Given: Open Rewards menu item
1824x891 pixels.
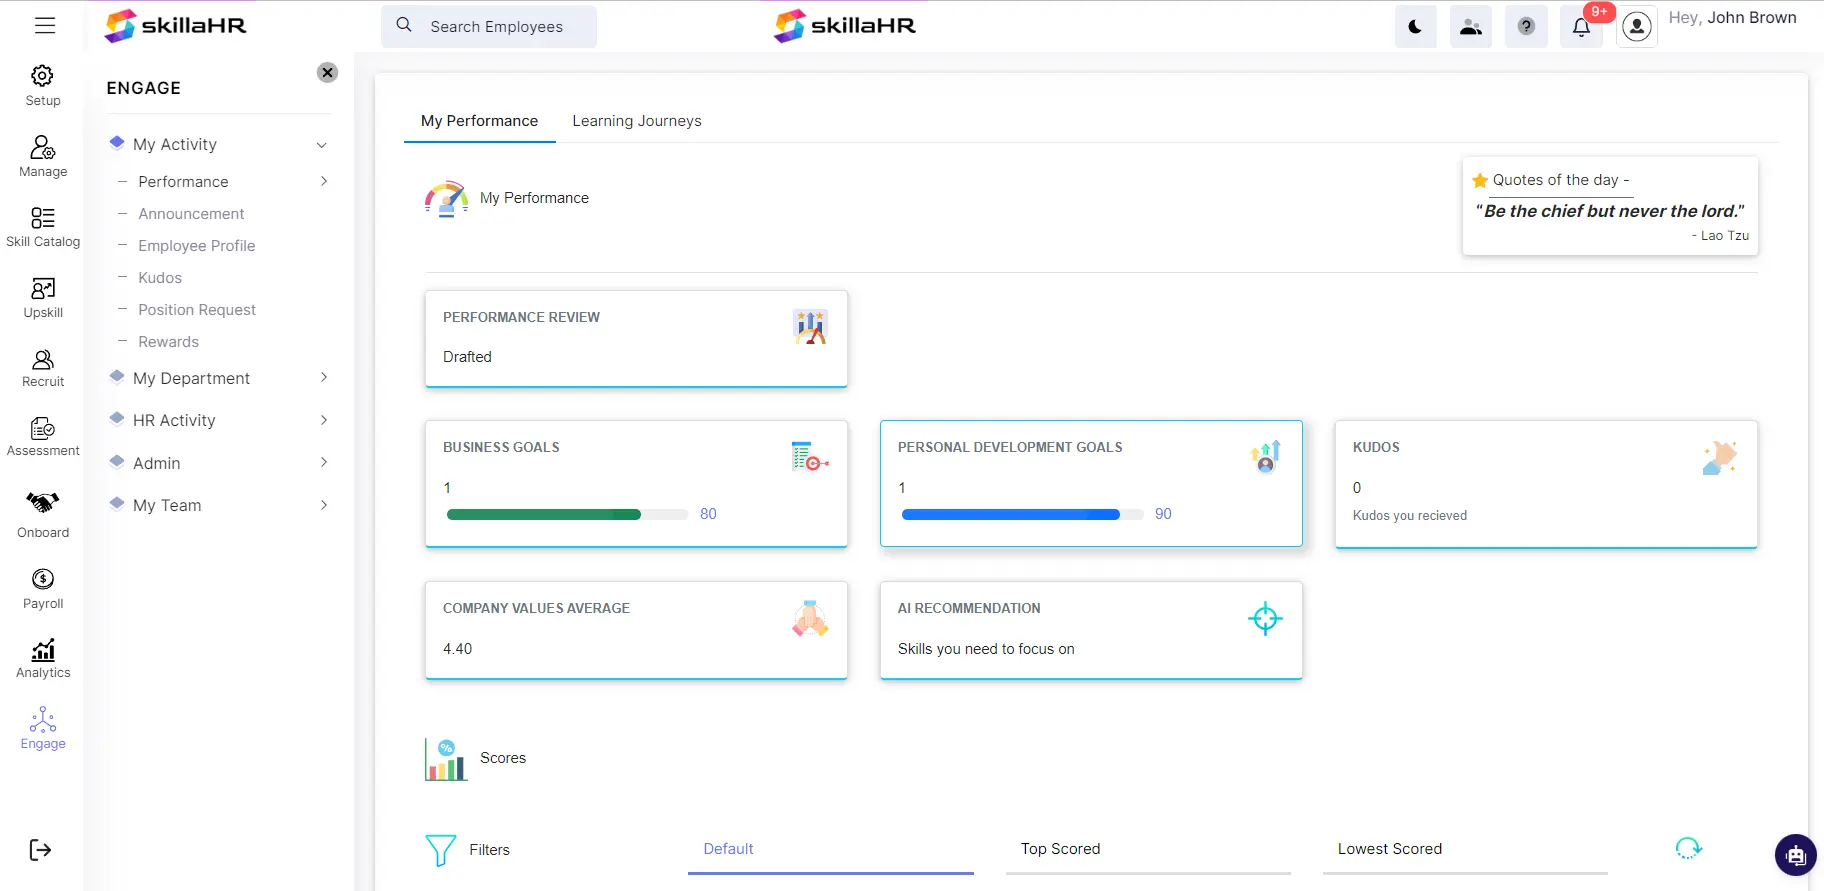Looking at the screenshot, I should (168, 342).
